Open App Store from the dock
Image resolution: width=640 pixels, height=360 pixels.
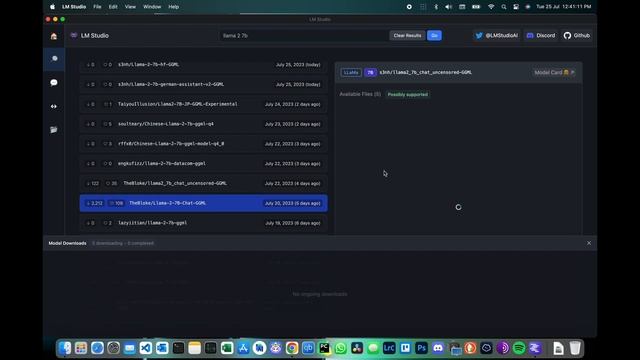pos(243,348)
